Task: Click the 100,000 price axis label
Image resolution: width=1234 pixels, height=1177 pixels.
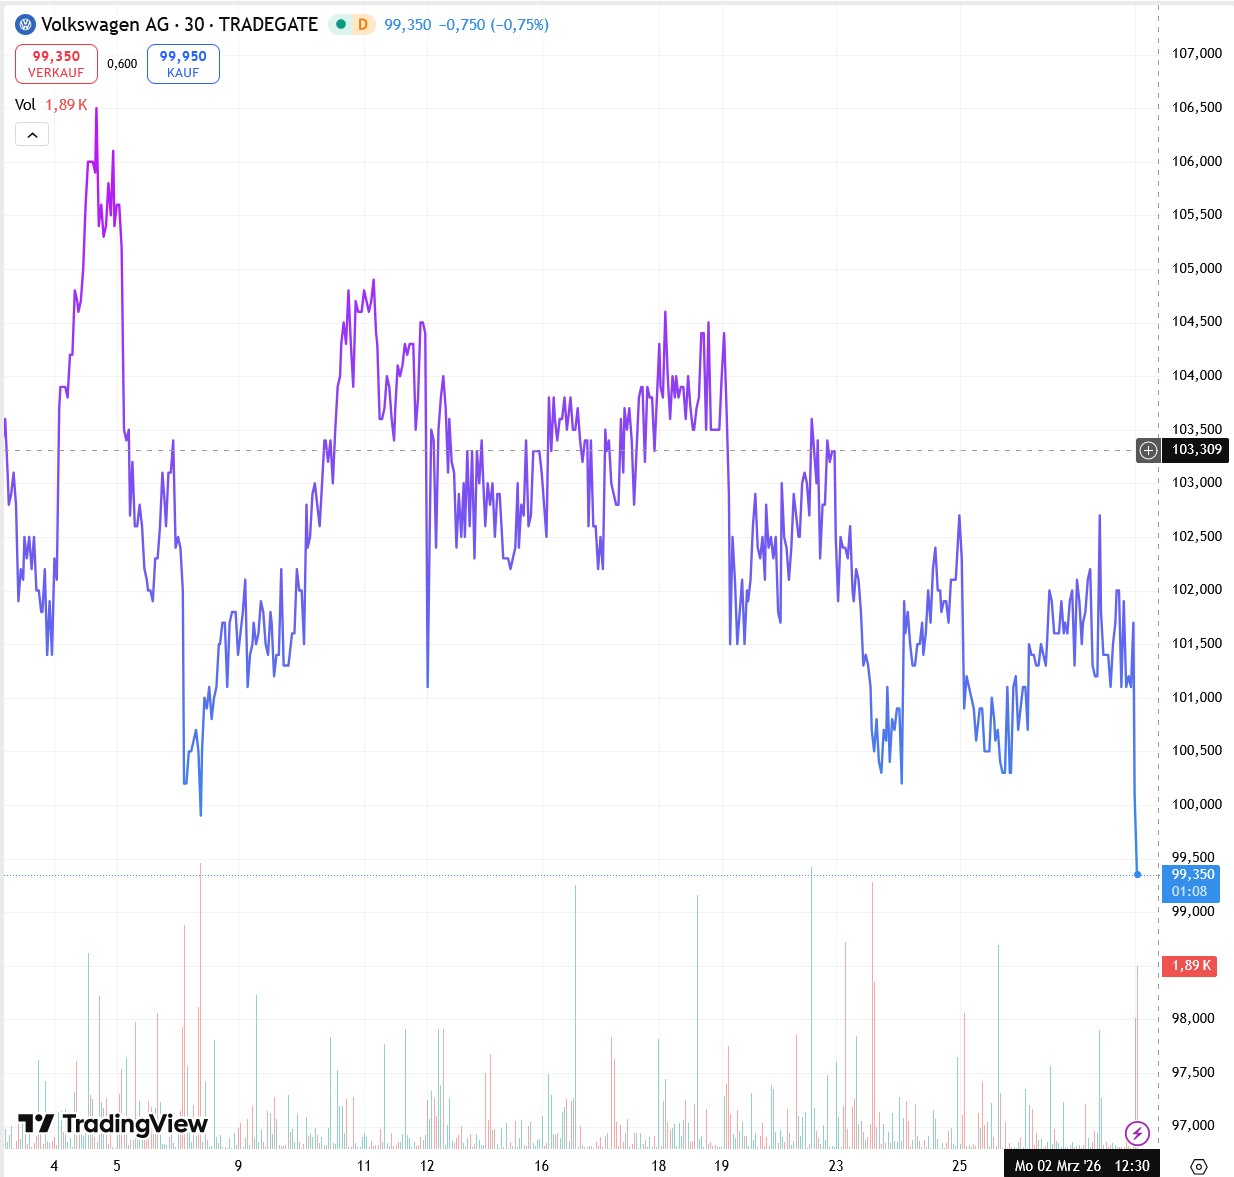Action: point(1197,804)
